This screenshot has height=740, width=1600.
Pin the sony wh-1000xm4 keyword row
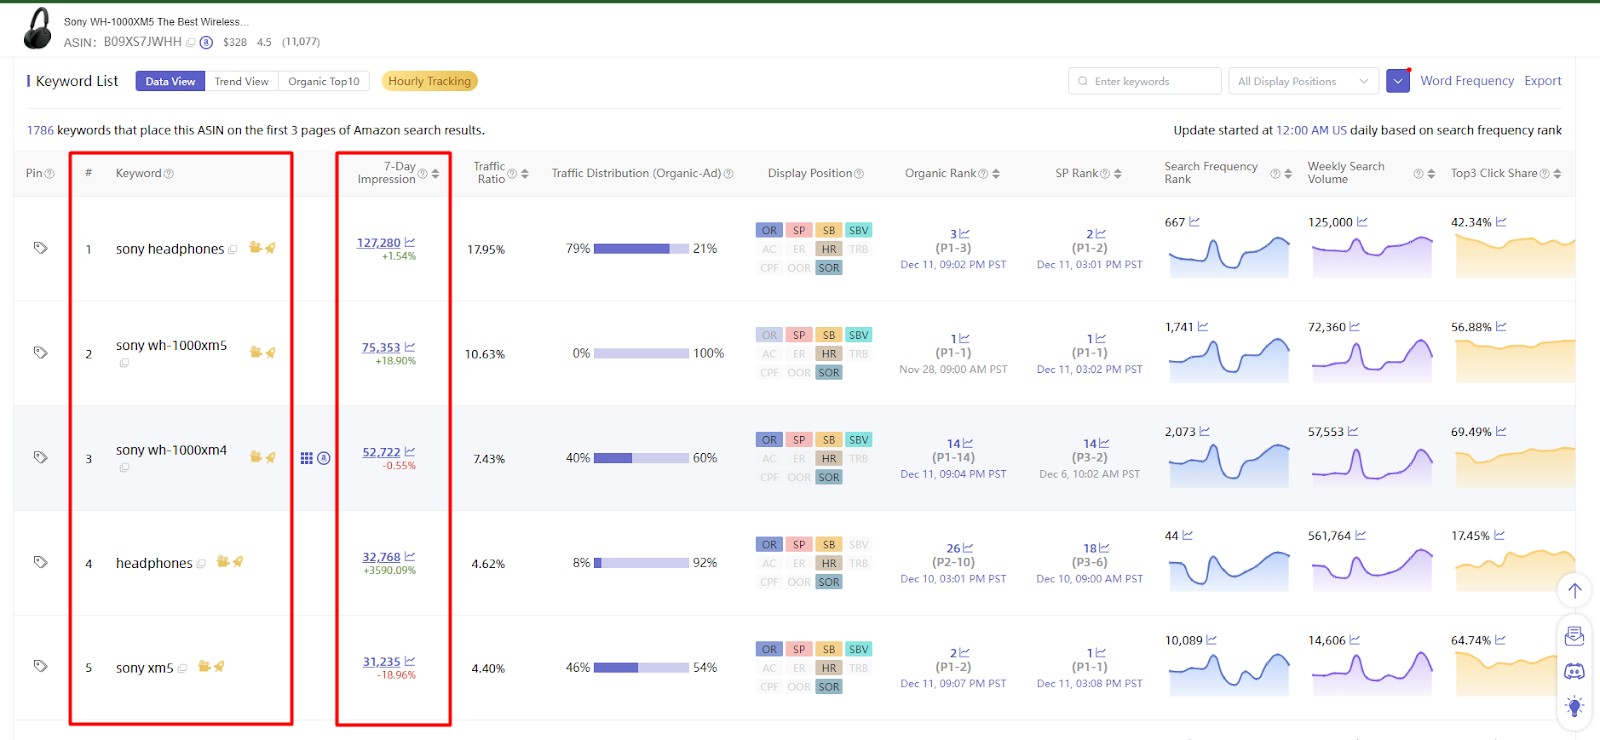pyautogui.click(x=41, y=457)
